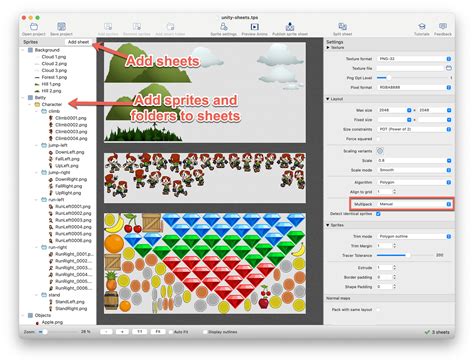Open the Pixel format dropdown
This screenshot has width=474, height=364.
(414, 87)
